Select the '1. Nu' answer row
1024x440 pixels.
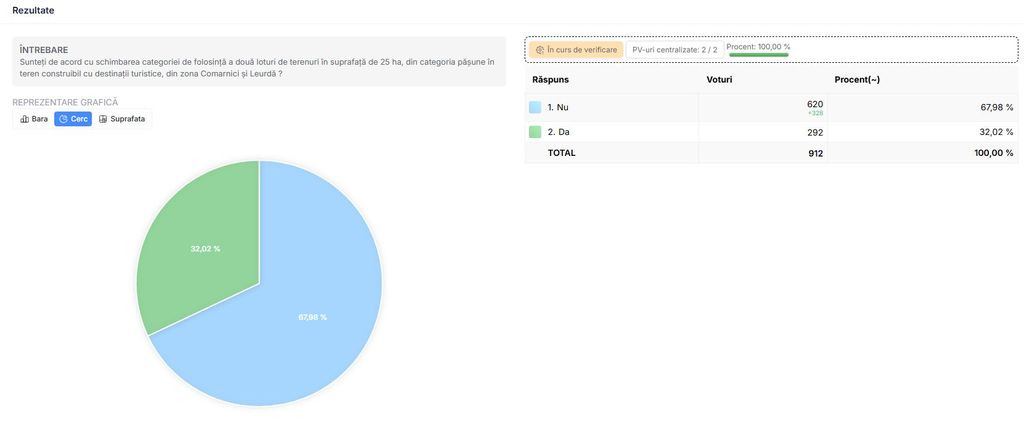coord(771,107)
